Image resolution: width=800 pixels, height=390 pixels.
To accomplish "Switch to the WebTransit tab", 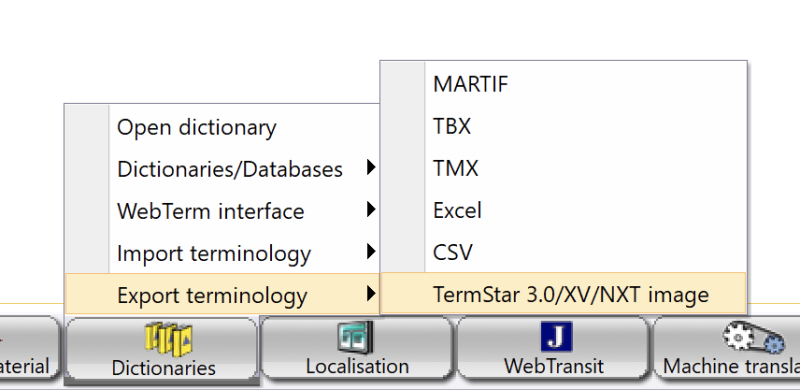I will pyautogui.click(x=554, y=348).
